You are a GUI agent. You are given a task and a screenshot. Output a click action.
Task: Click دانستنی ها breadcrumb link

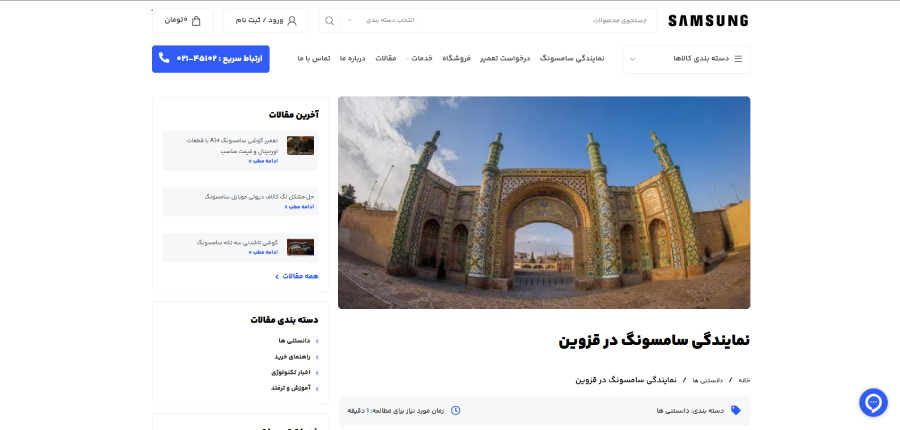[707, 380]
